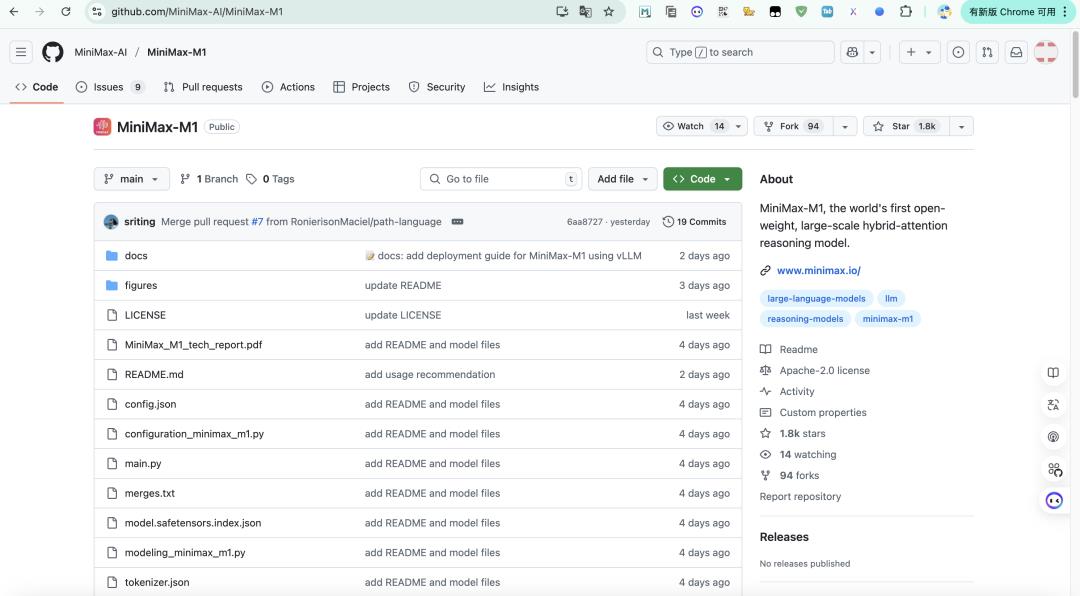Open the GitHub homepage logo
1080x596 pixels.
point(53,52)
